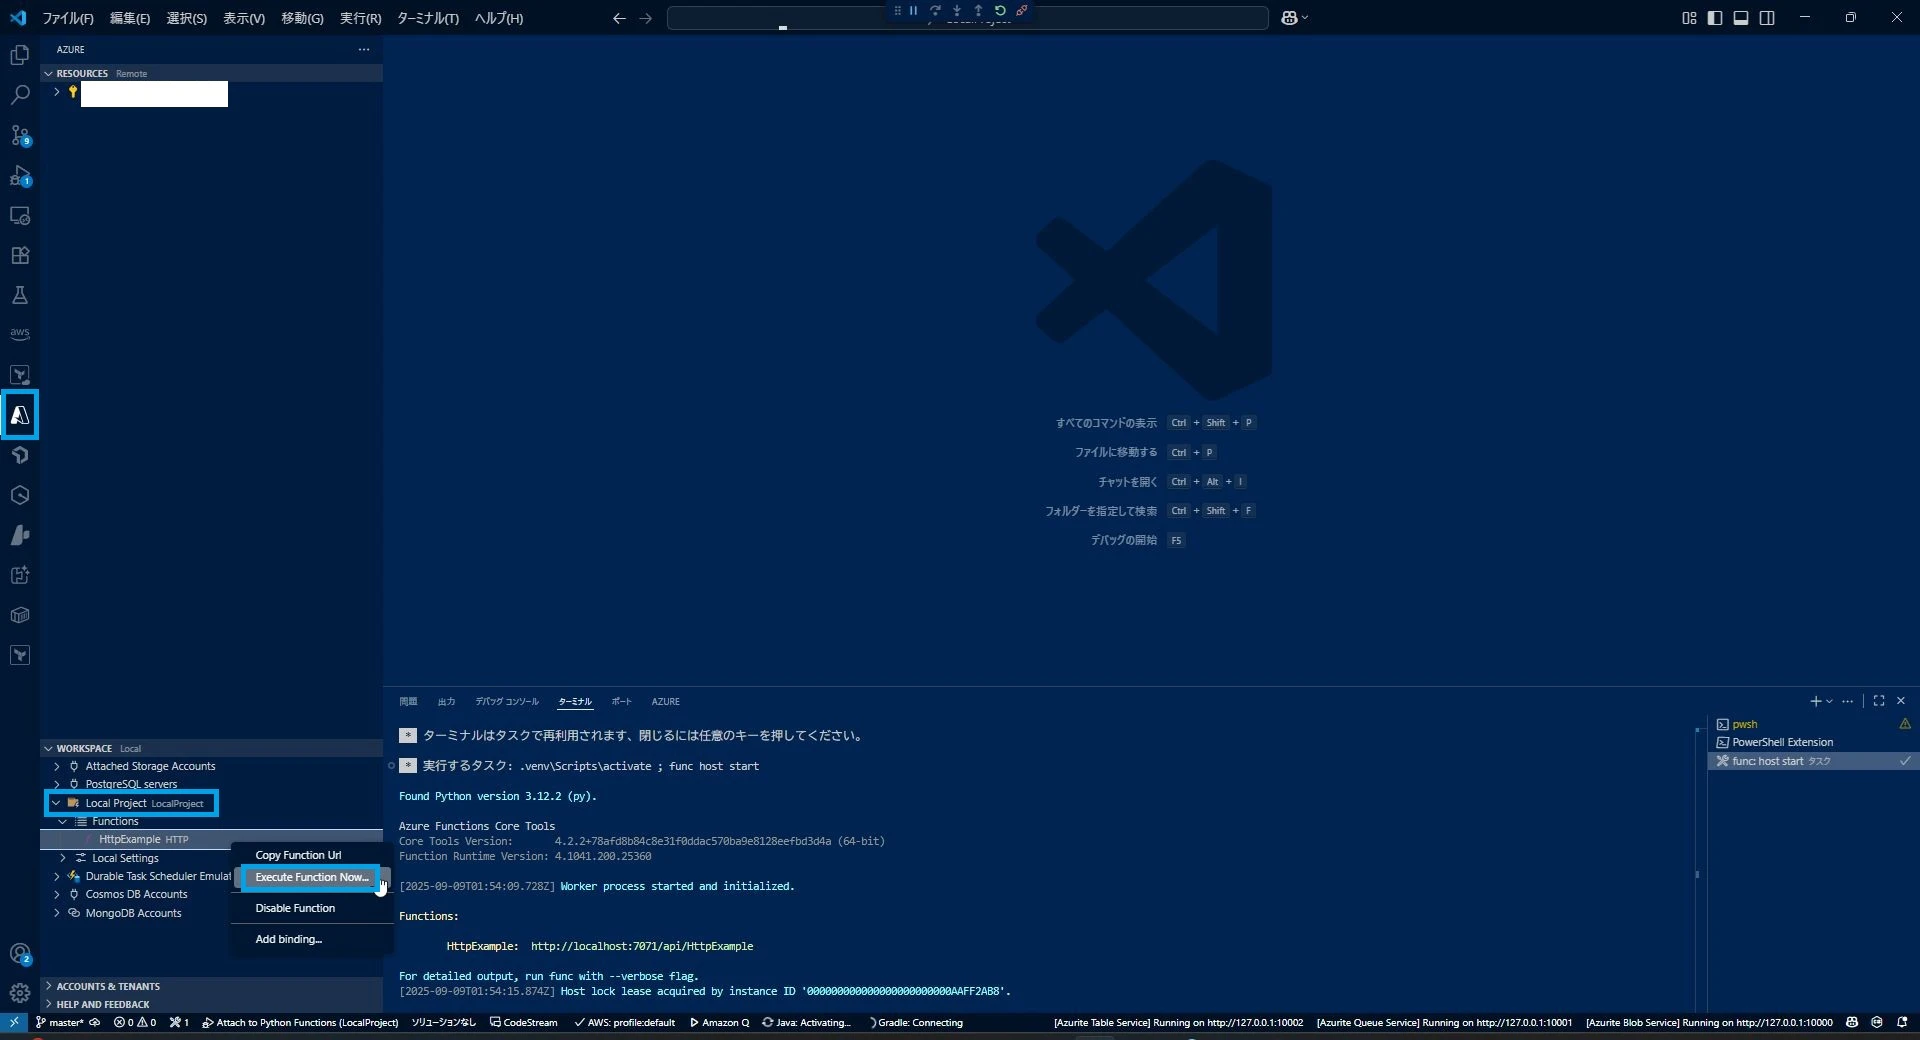This screenshot has width=1920, height=1040.
Task: Switch to Output (出力) panel tab
Action: click(x=446, y=701)
